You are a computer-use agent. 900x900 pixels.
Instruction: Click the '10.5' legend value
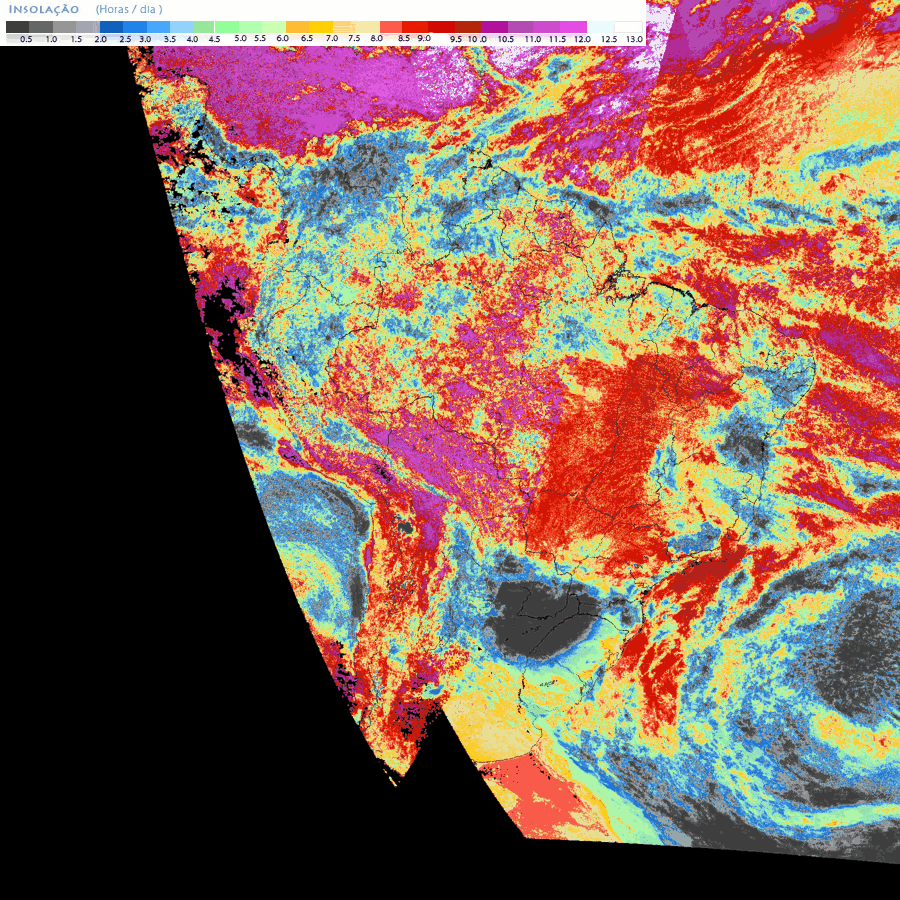coord(506,39)
